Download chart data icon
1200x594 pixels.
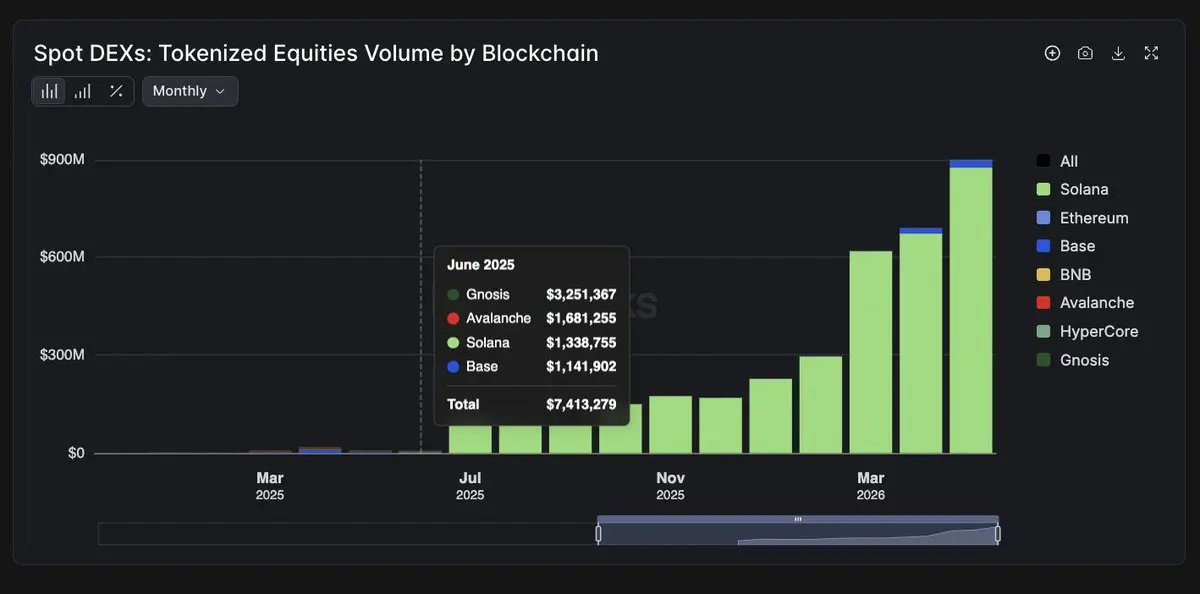[x=1118, y=53]
